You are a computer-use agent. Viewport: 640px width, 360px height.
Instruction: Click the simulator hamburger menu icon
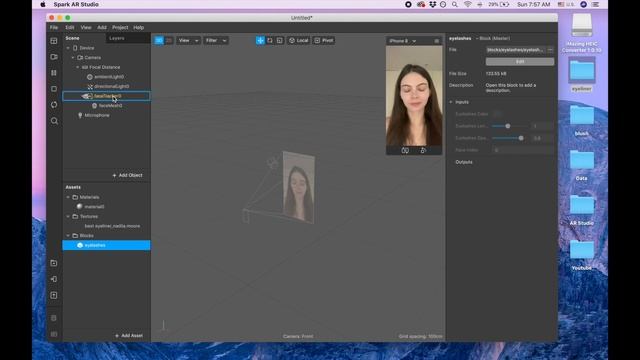click(x=437, y=41)
